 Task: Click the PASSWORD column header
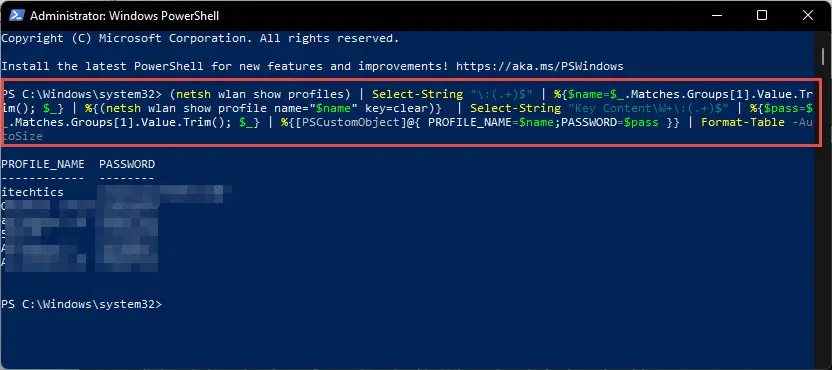coord(127,165)
